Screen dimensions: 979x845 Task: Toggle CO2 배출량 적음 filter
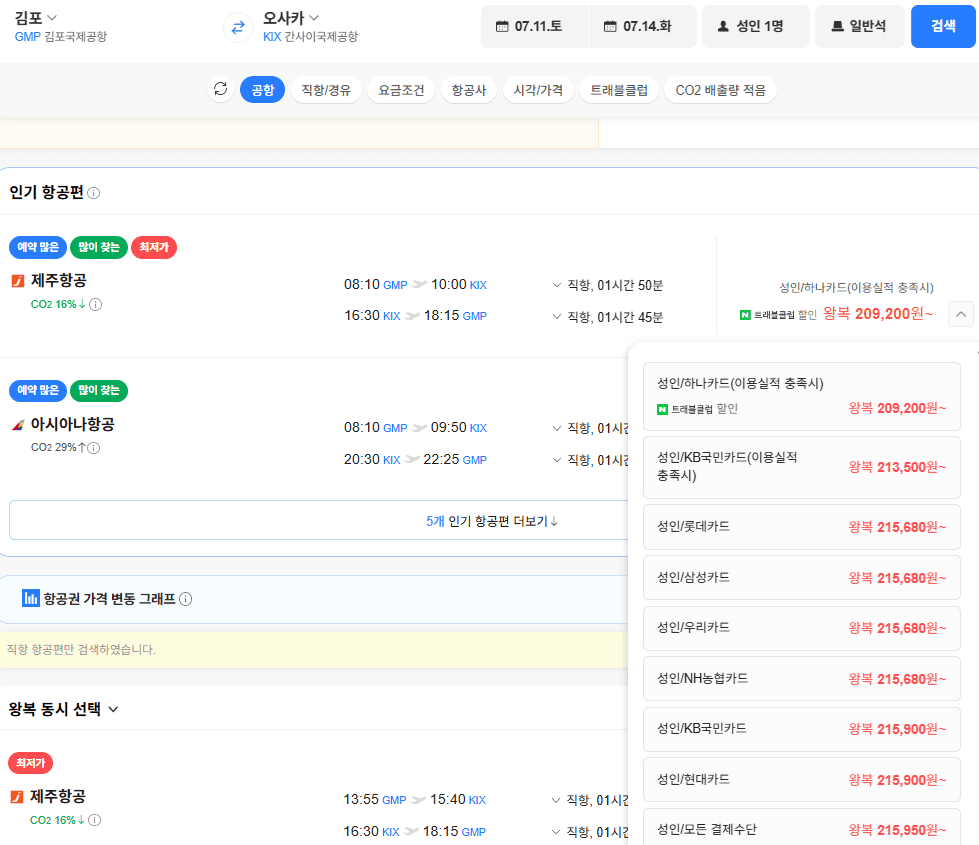click(721, 90)
